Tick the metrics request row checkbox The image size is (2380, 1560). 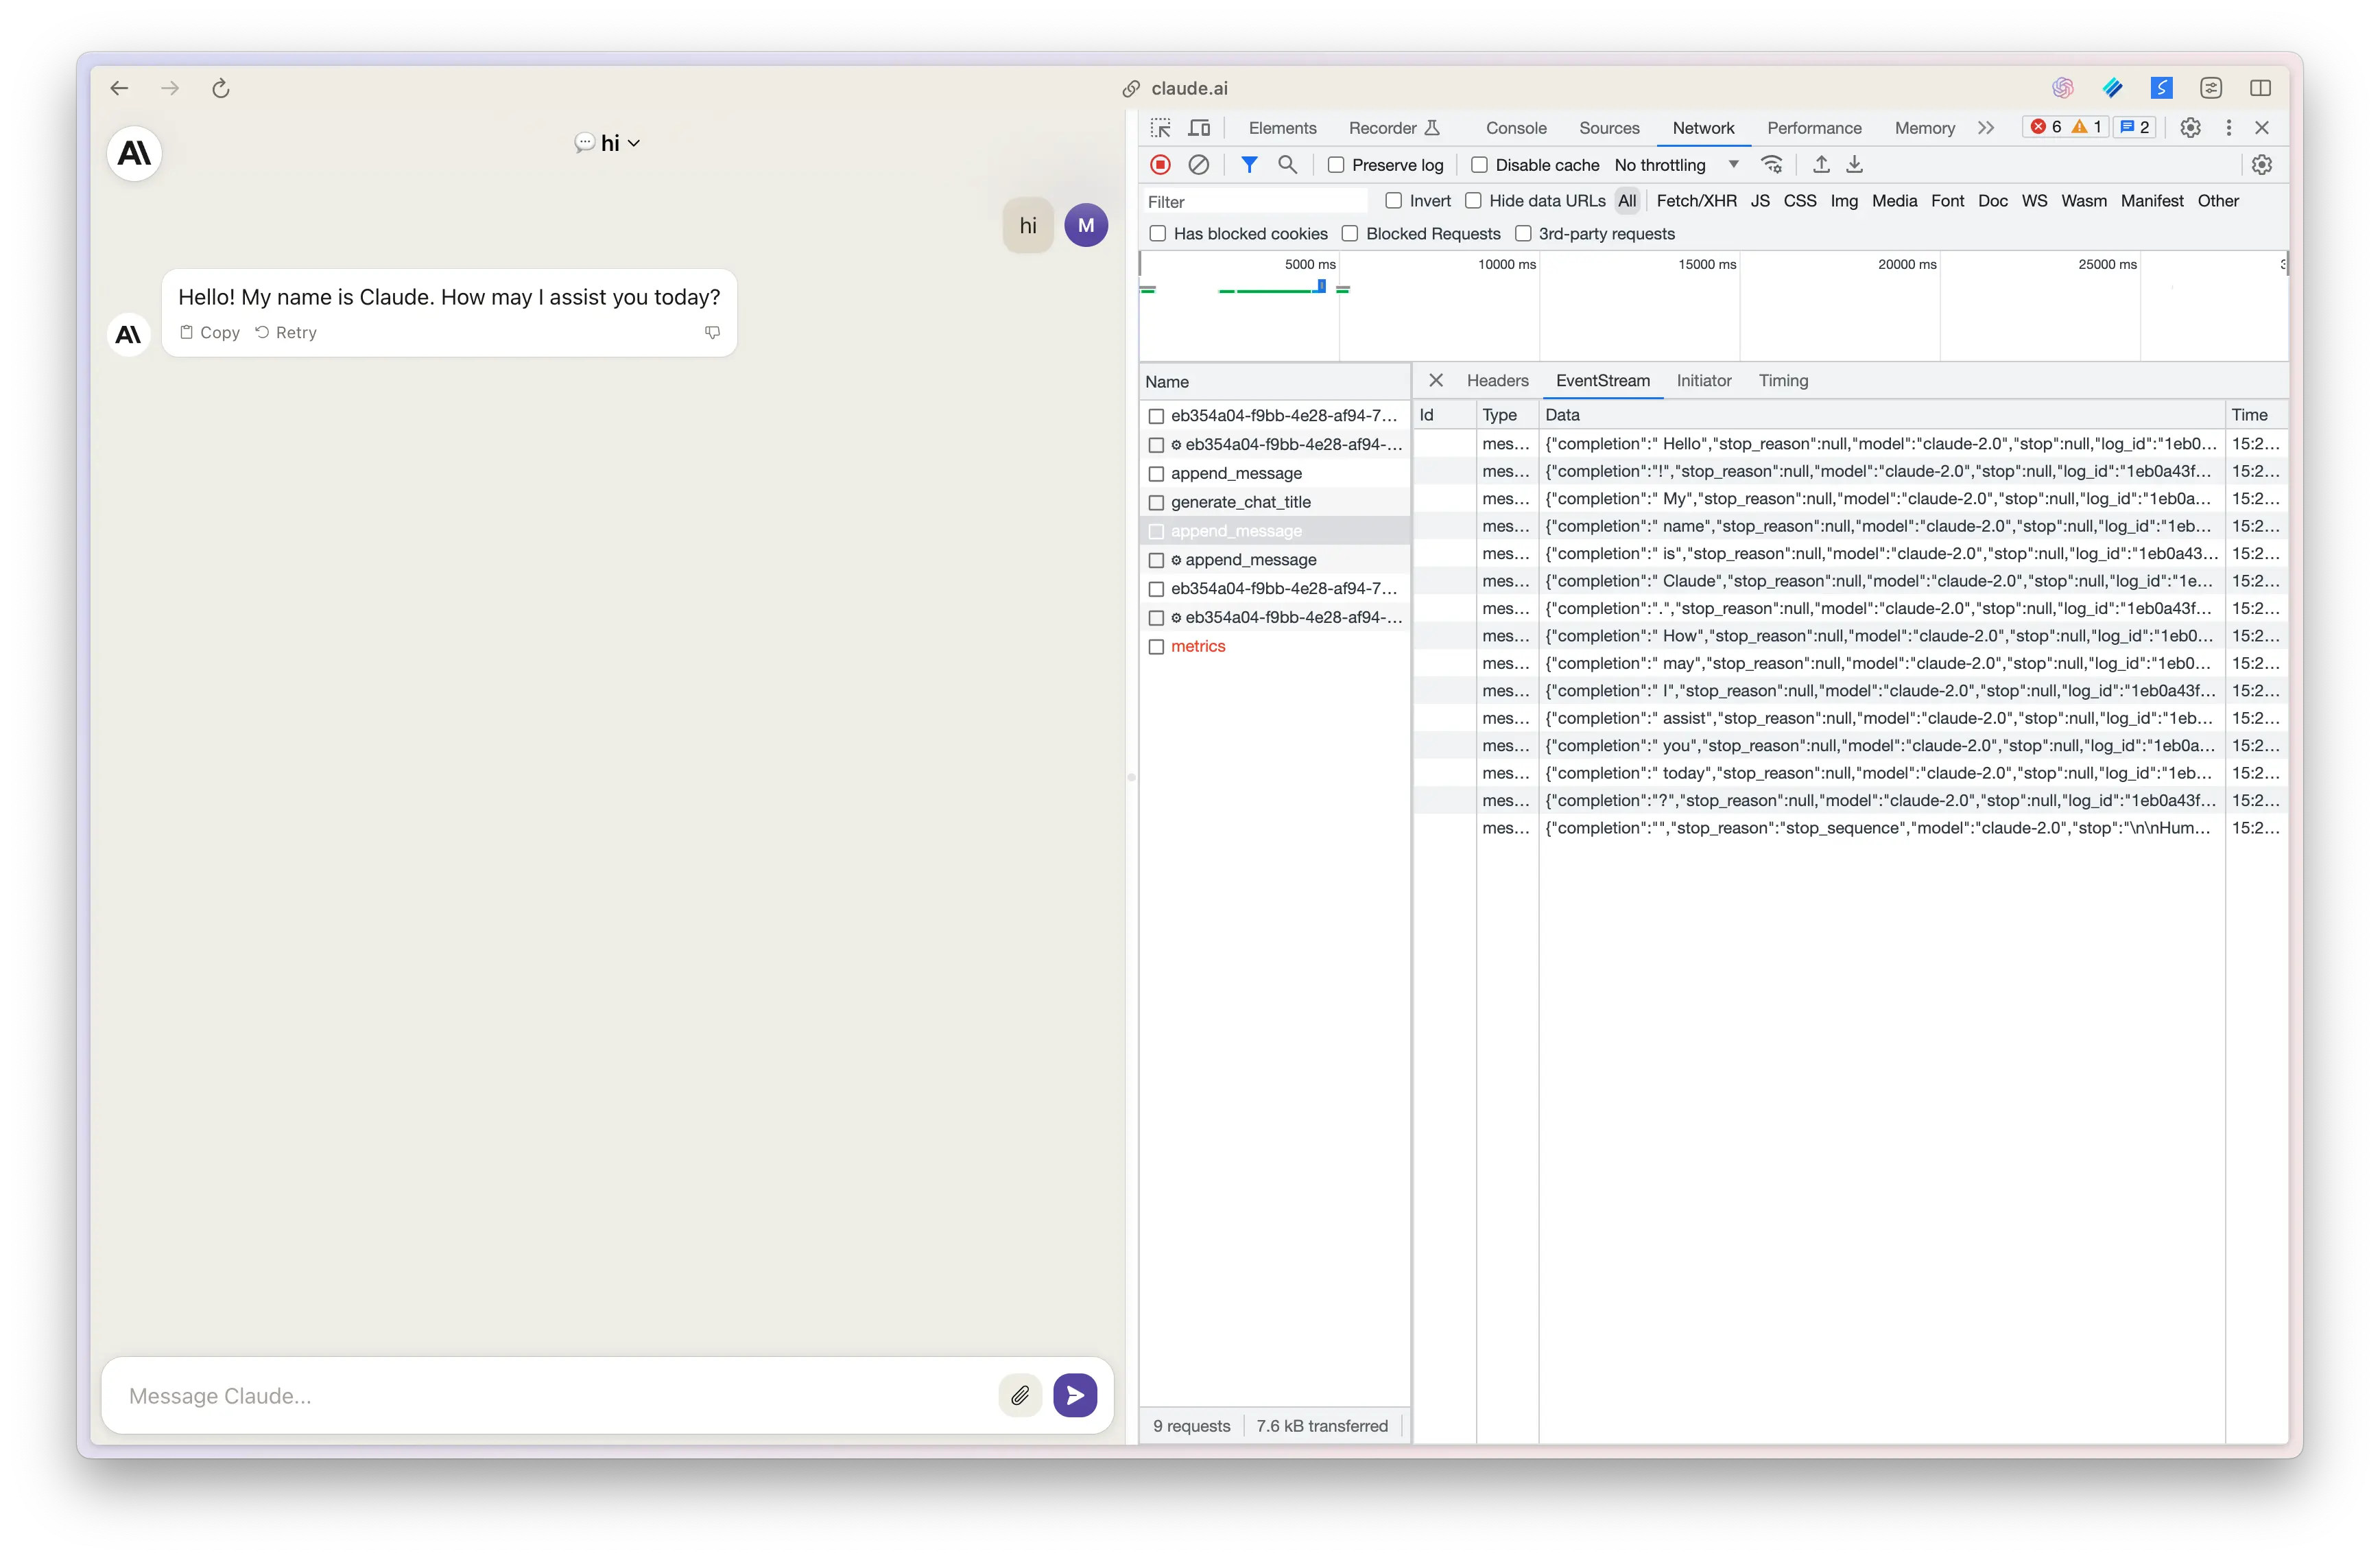click(1156, 647)
